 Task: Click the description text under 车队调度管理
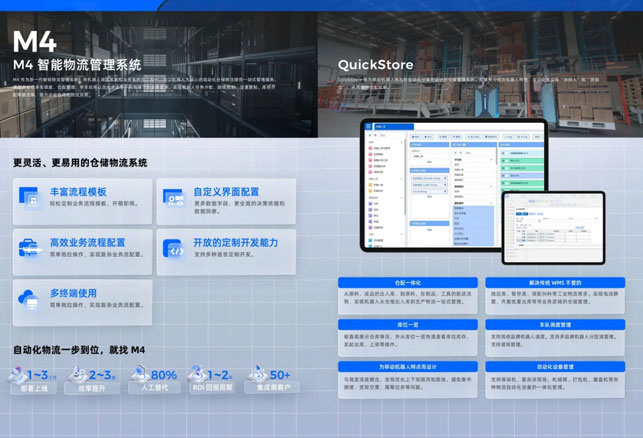[x=554, y=340]
